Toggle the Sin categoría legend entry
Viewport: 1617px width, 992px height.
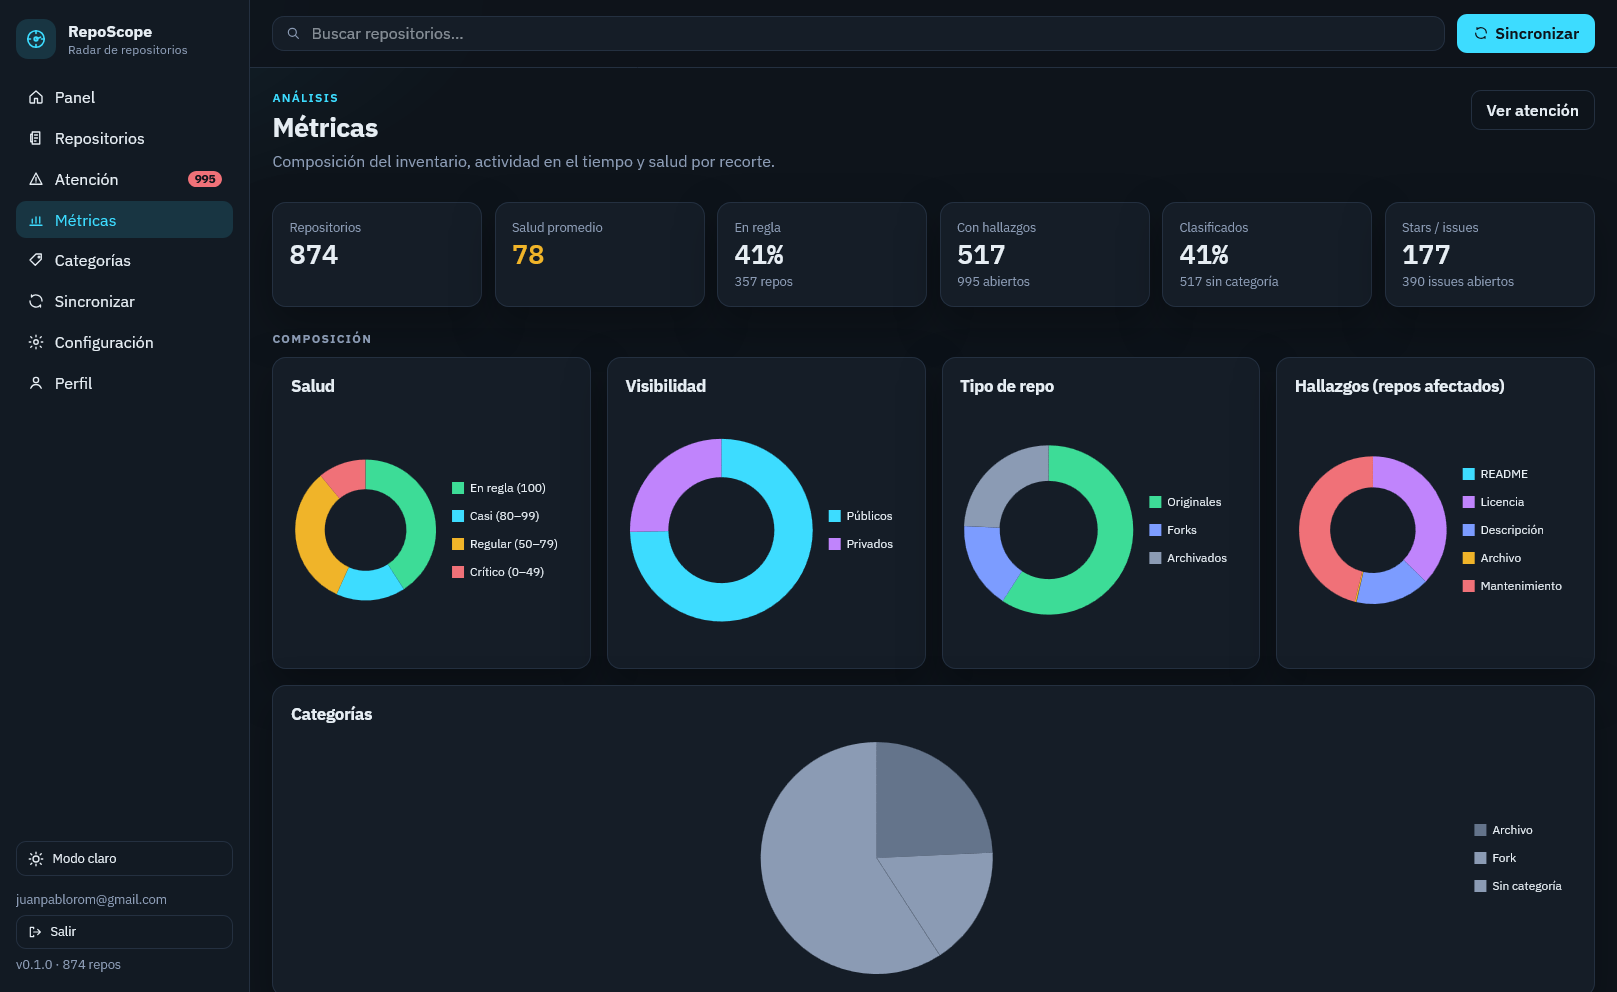(x=1518, y=886)
